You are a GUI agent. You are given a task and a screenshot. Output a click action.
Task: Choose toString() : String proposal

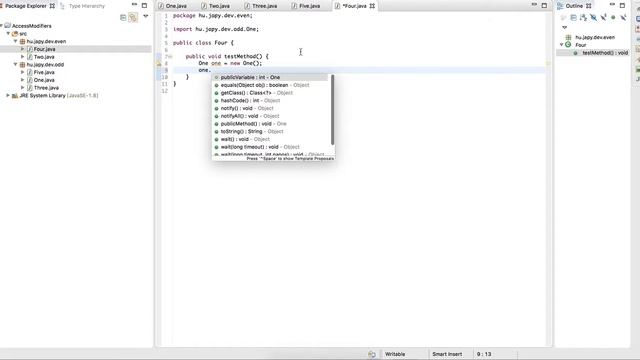[x=270, y=132]
